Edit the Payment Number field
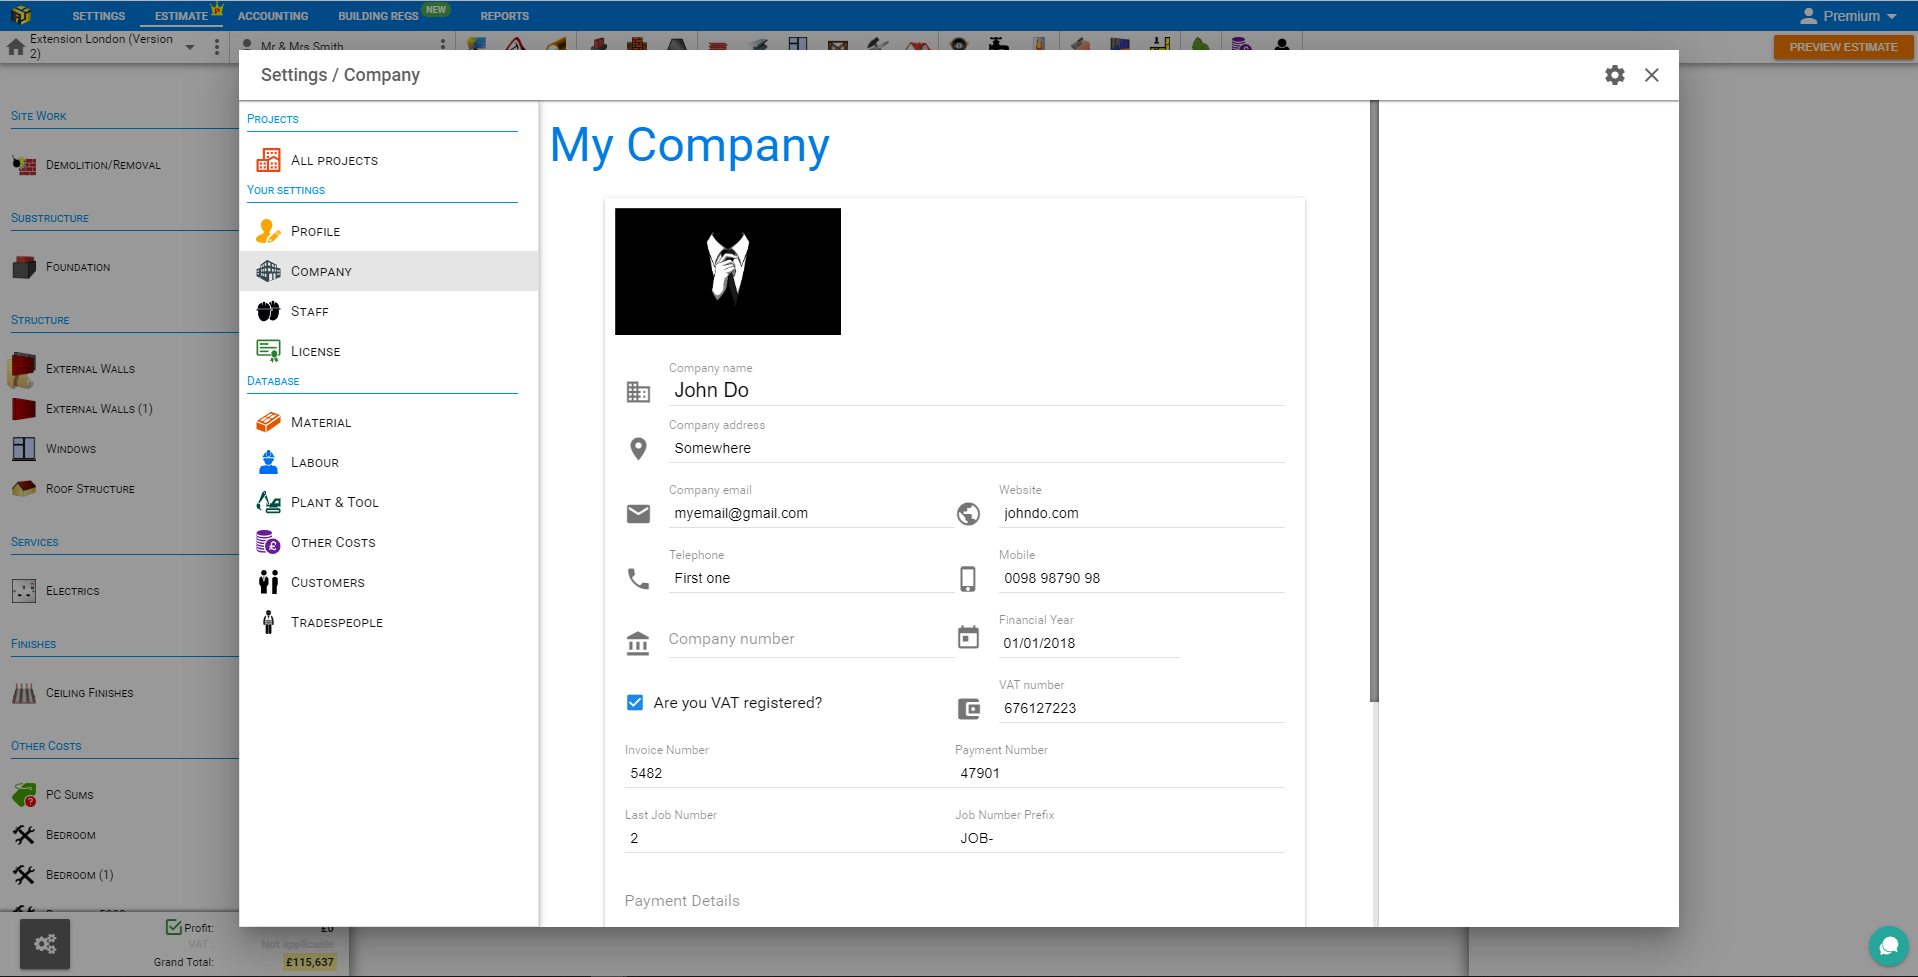1918x977 pixels. [1119, 773]
